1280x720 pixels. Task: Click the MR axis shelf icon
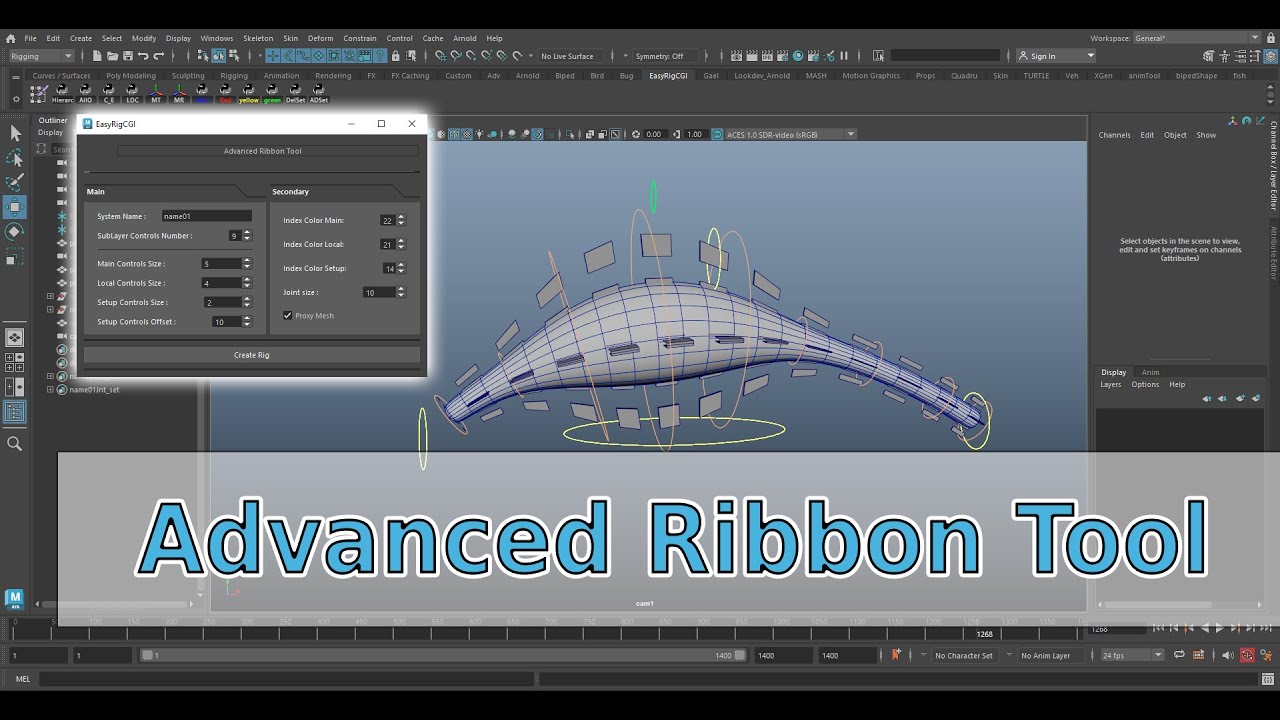pos(179,93)
